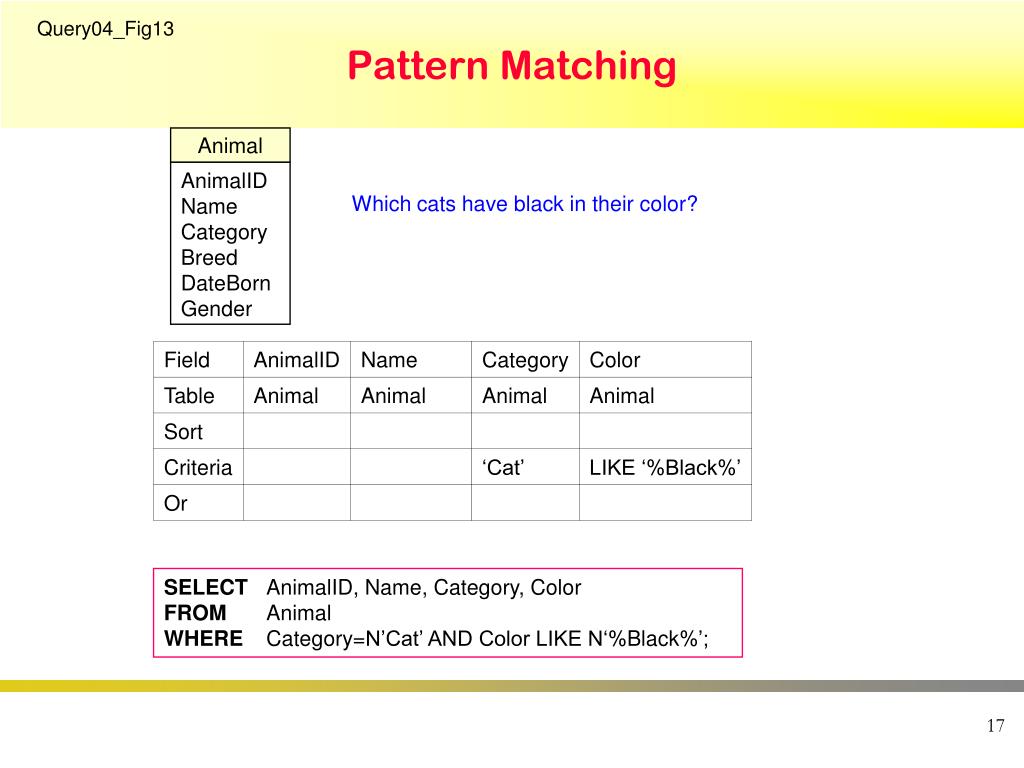Select the SELECT column list 'AnimalID, Name, Category, Color'
The image size is (1024, 768).
point(423,588)
